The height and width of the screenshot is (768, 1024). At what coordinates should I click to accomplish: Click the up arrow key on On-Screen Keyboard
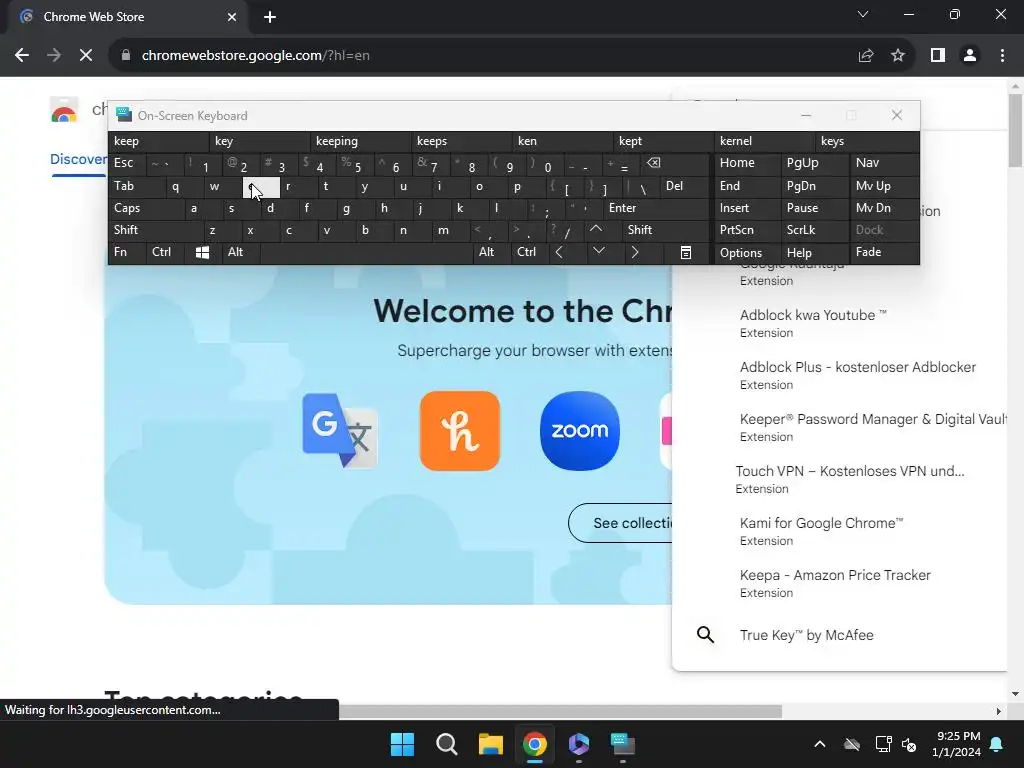point(596,229)
